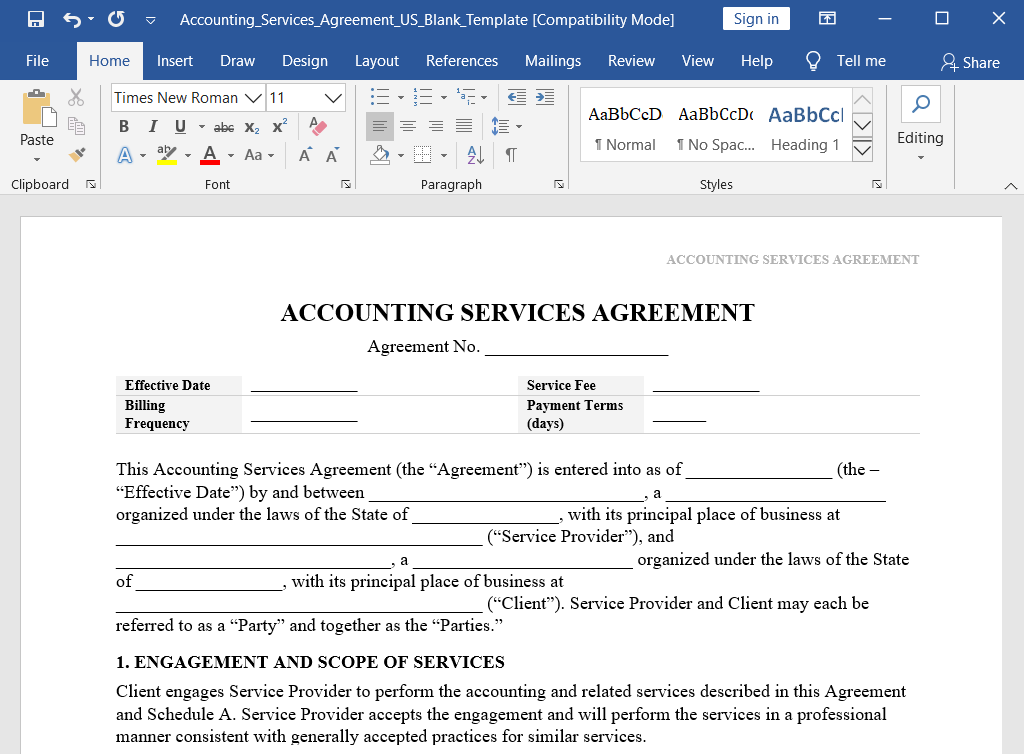Open the Change Case menu
Image resolution: width=1024 pixels, height=754 pixels.
(259, 155)
